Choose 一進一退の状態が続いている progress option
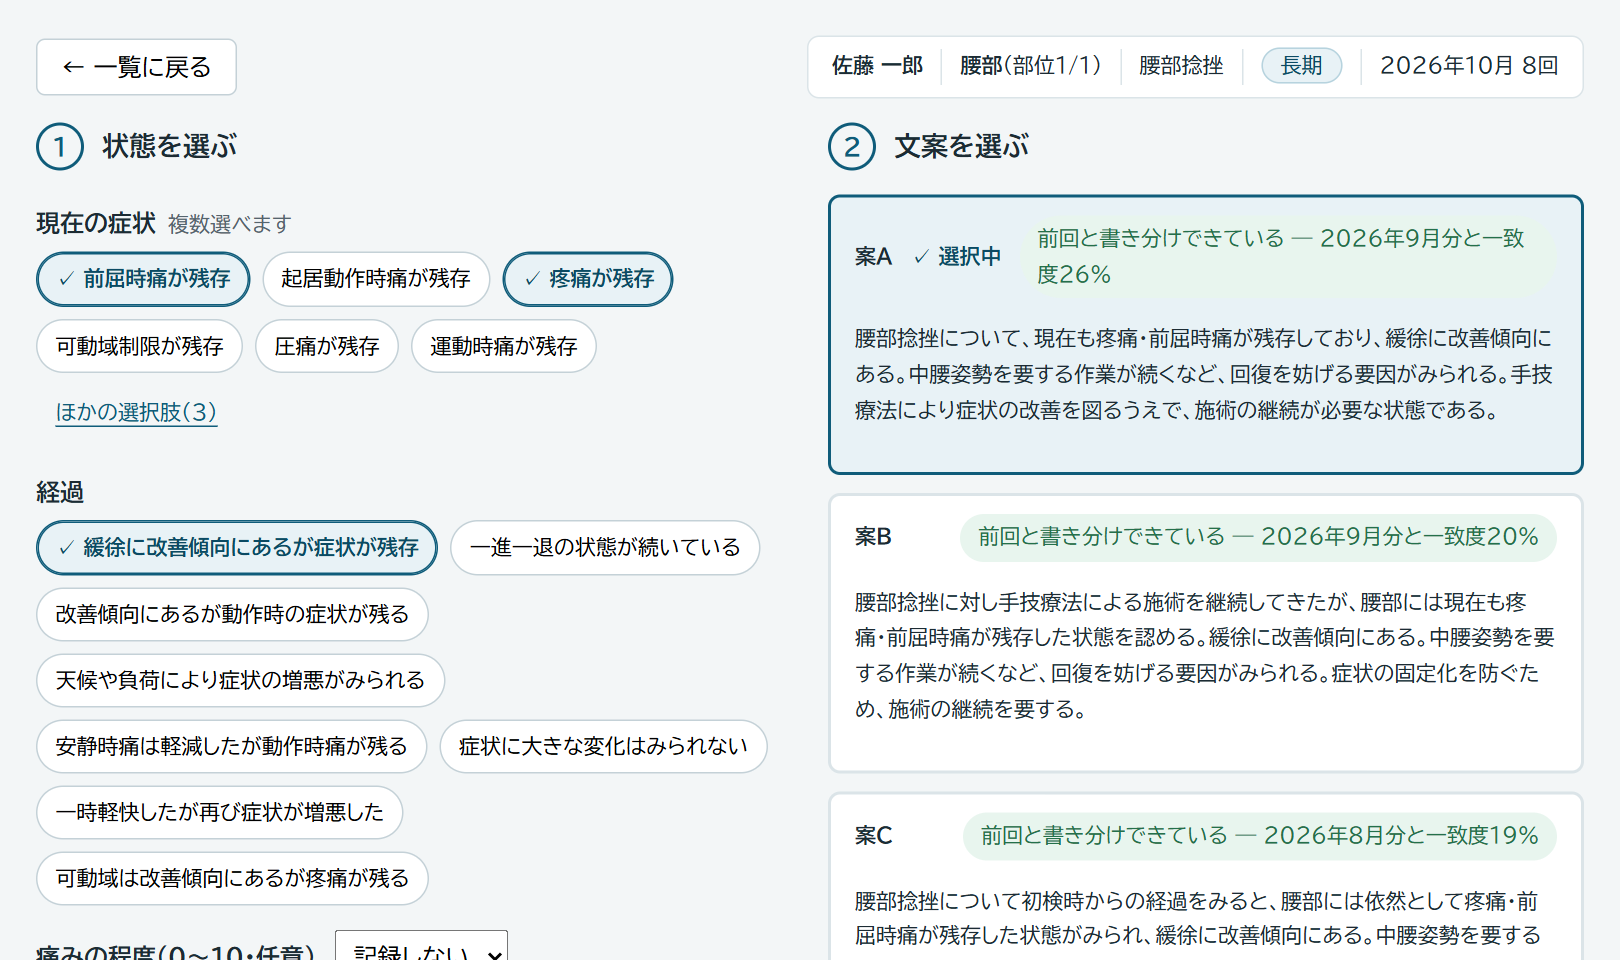 point(605,548)
